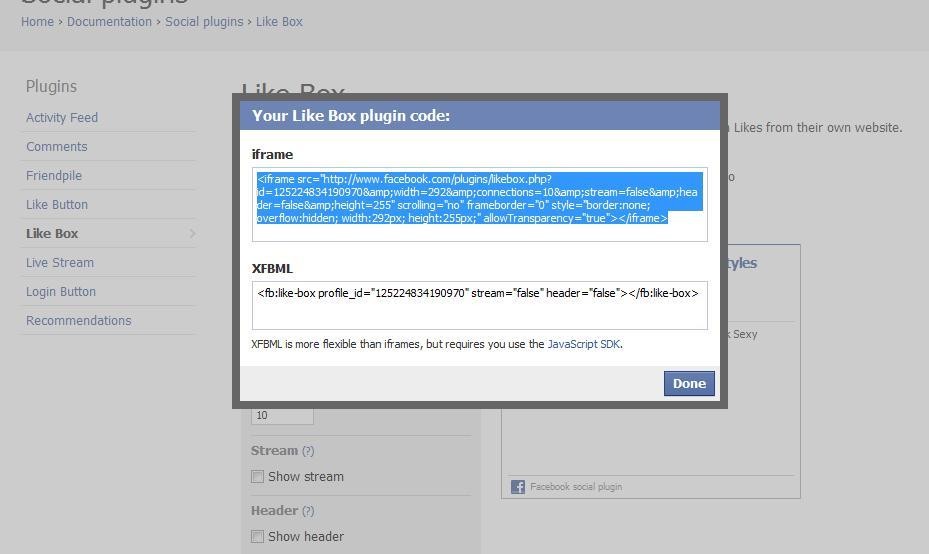Click the XFBML code text box
This screenshot has width=929, height=554.
[x=479, y=305]
